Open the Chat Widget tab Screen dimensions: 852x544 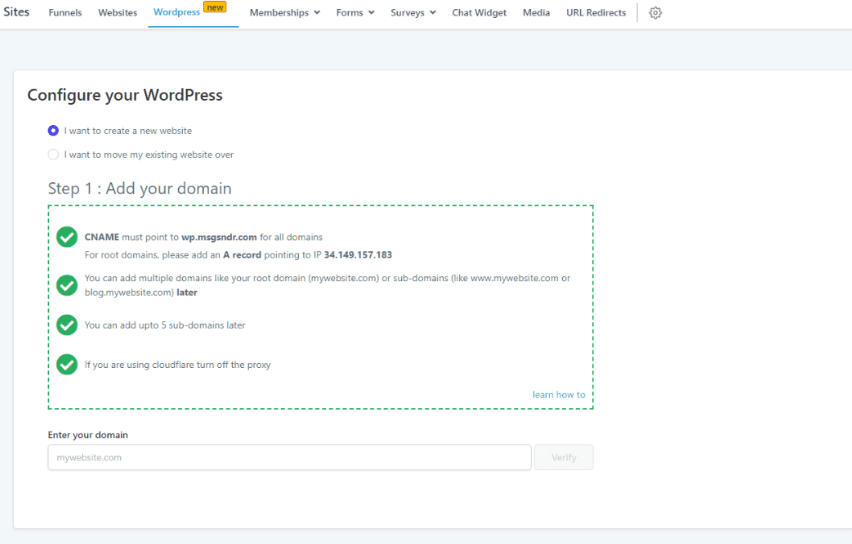click(479, 12)
